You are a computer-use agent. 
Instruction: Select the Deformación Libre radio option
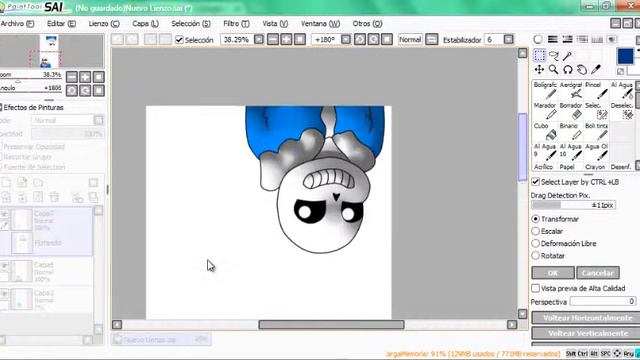click(x=536, y=243)
